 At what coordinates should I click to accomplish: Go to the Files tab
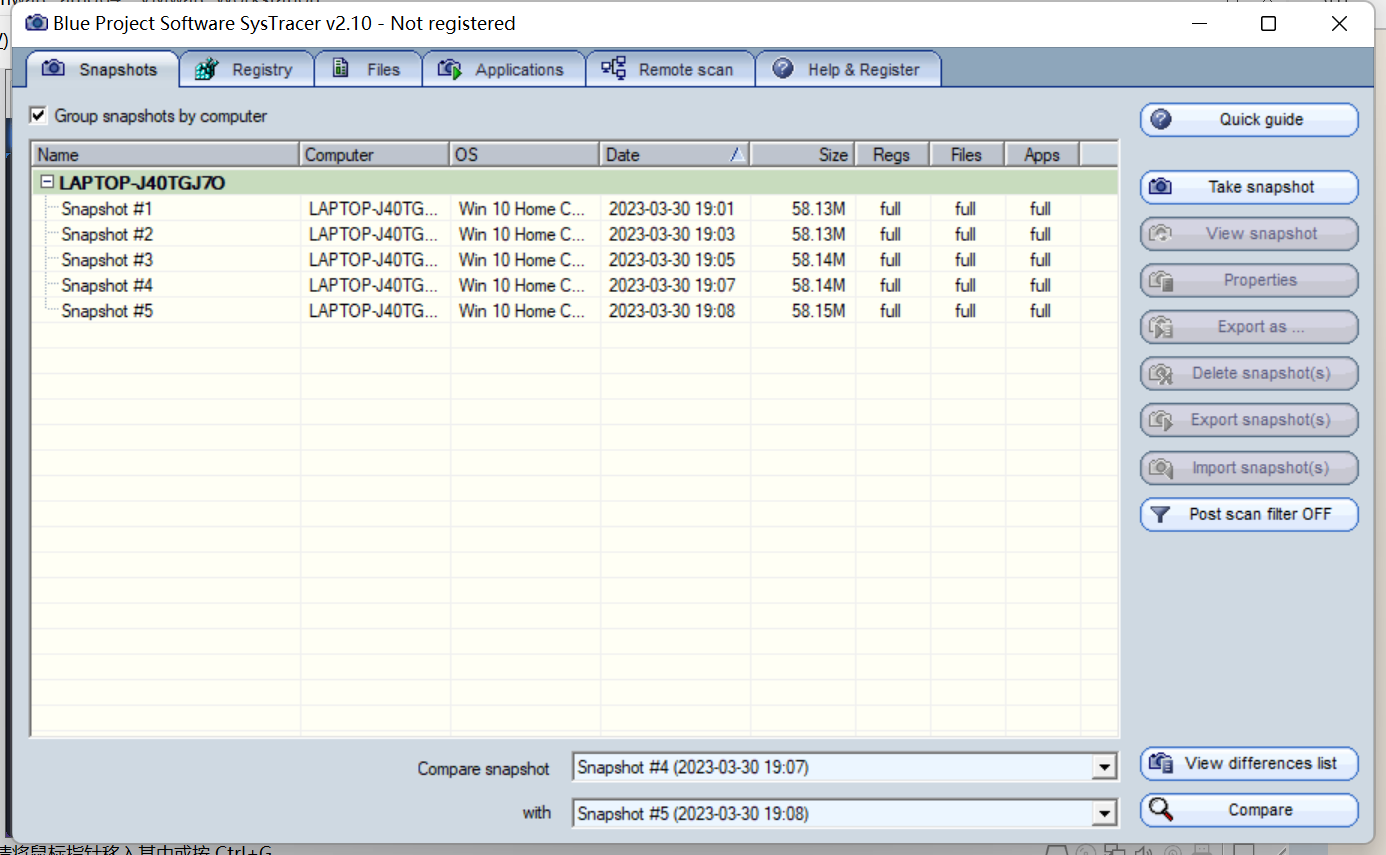click(x=367, y=69)
